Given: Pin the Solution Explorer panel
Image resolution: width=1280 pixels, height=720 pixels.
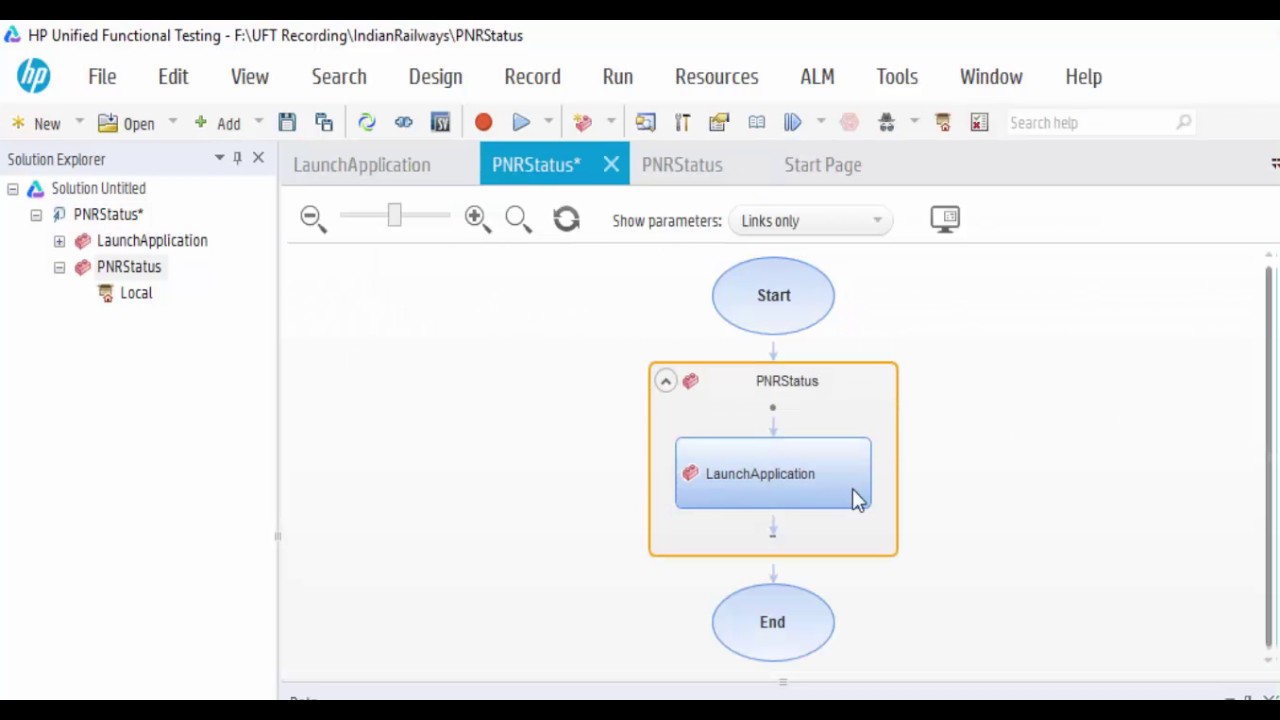Looking at the screenshot, I should [237, 158].
